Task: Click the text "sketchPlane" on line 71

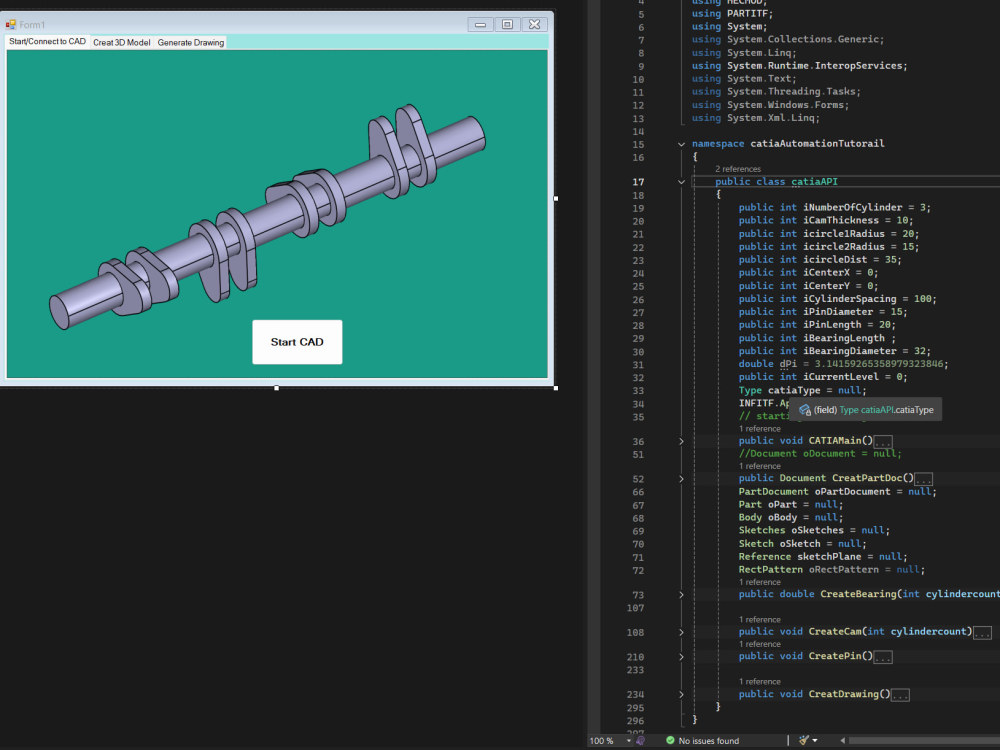Action: (829, 557)
